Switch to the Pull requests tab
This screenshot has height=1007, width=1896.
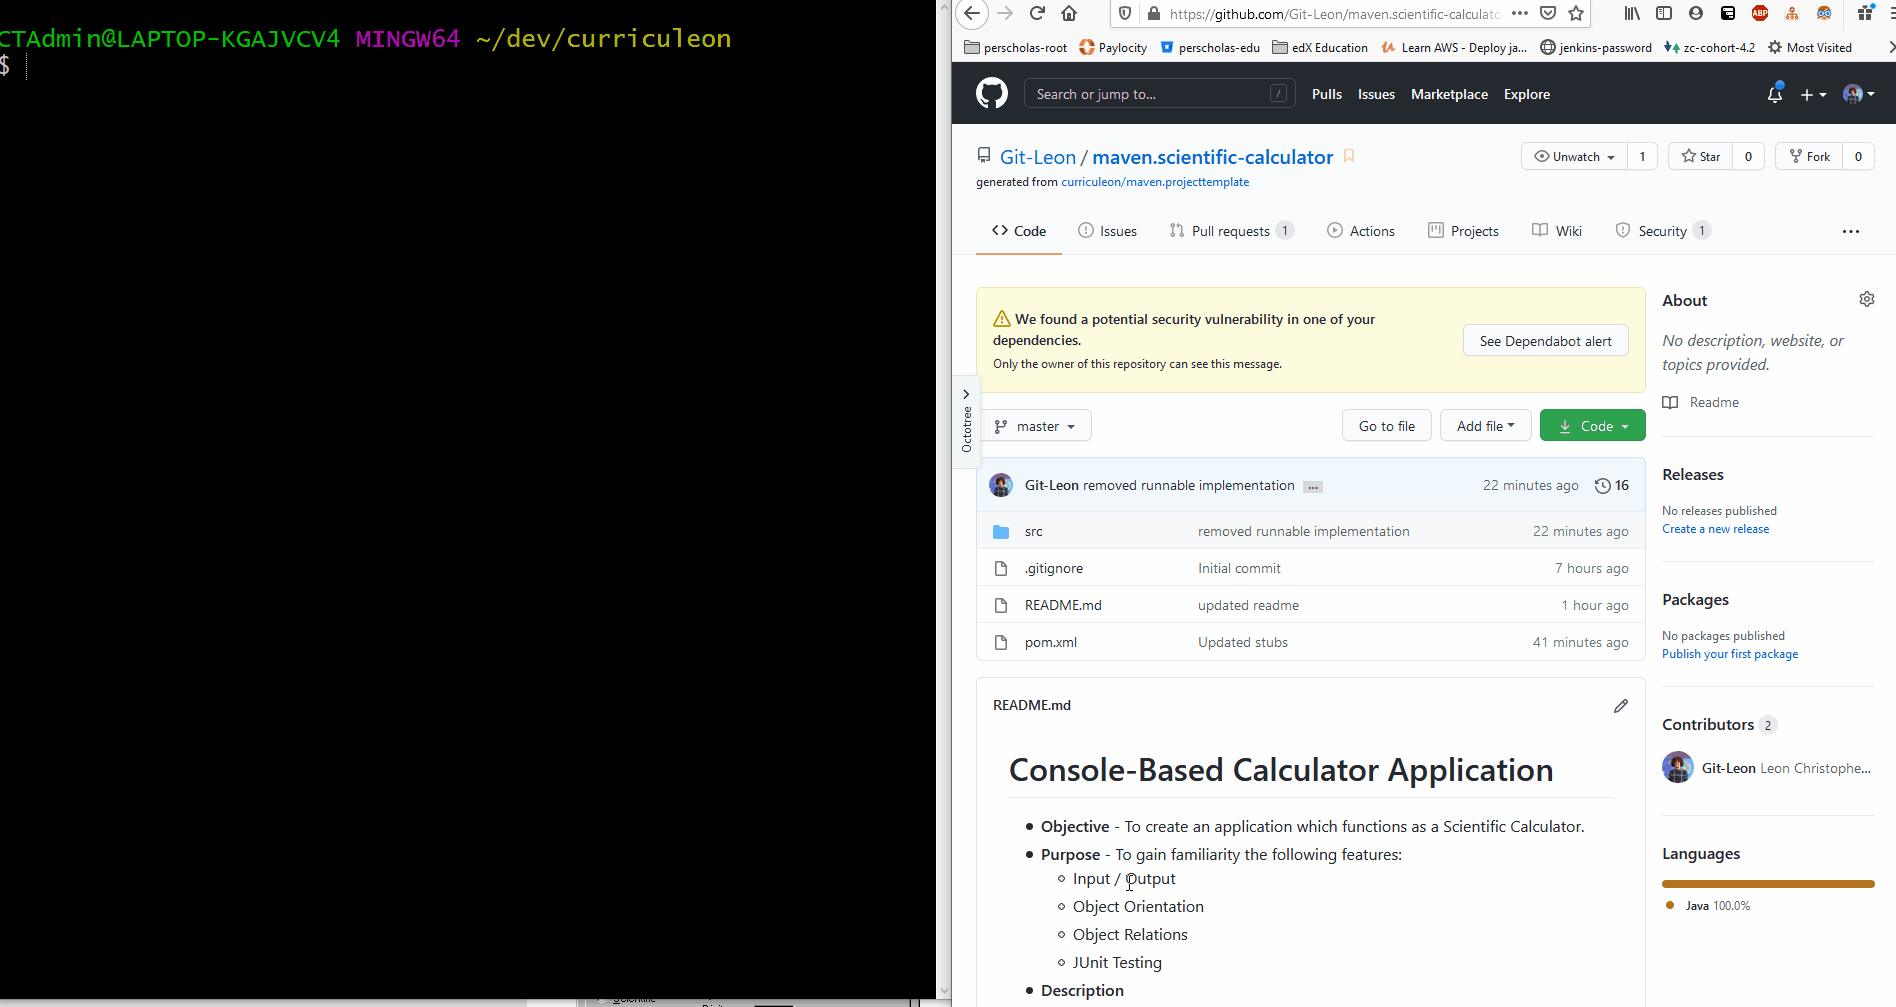point(1231,230)
